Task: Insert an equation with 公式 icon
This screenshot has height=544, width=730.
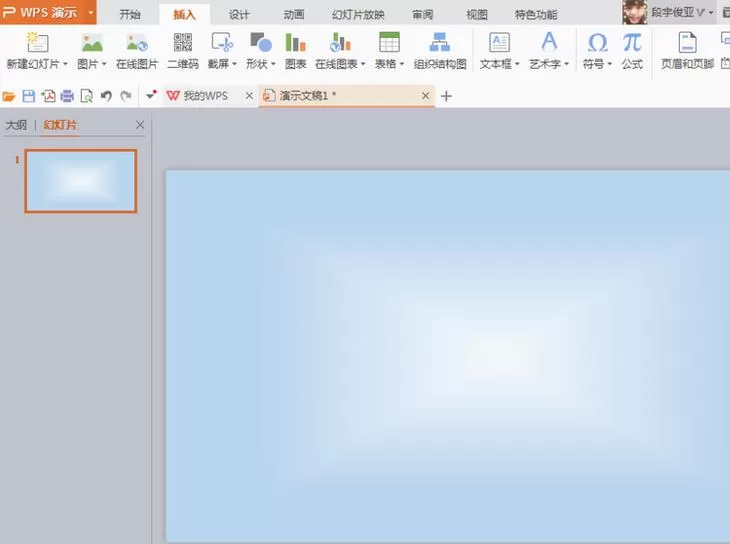Action: coord(632,42)
